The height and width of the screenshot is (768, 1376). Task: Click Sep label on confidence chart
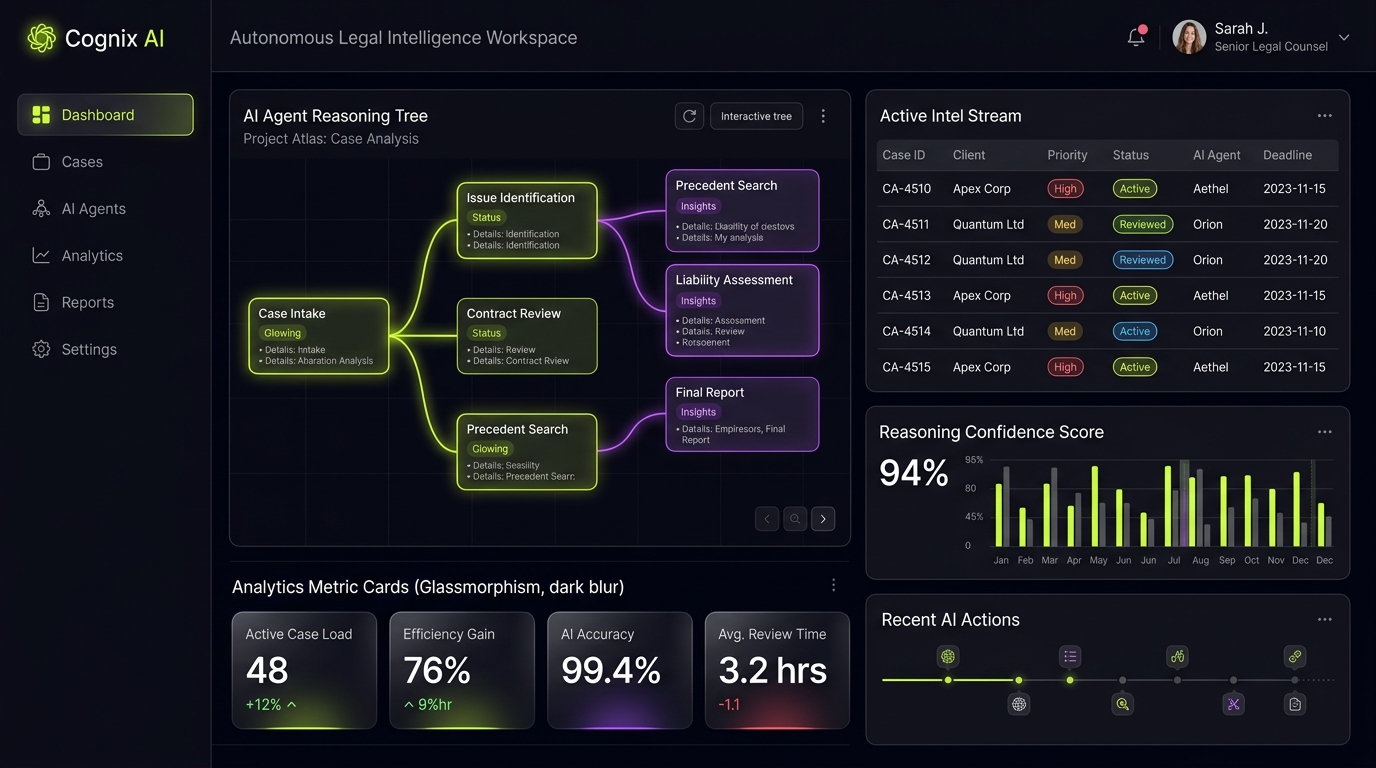(x=1227, y=560)
